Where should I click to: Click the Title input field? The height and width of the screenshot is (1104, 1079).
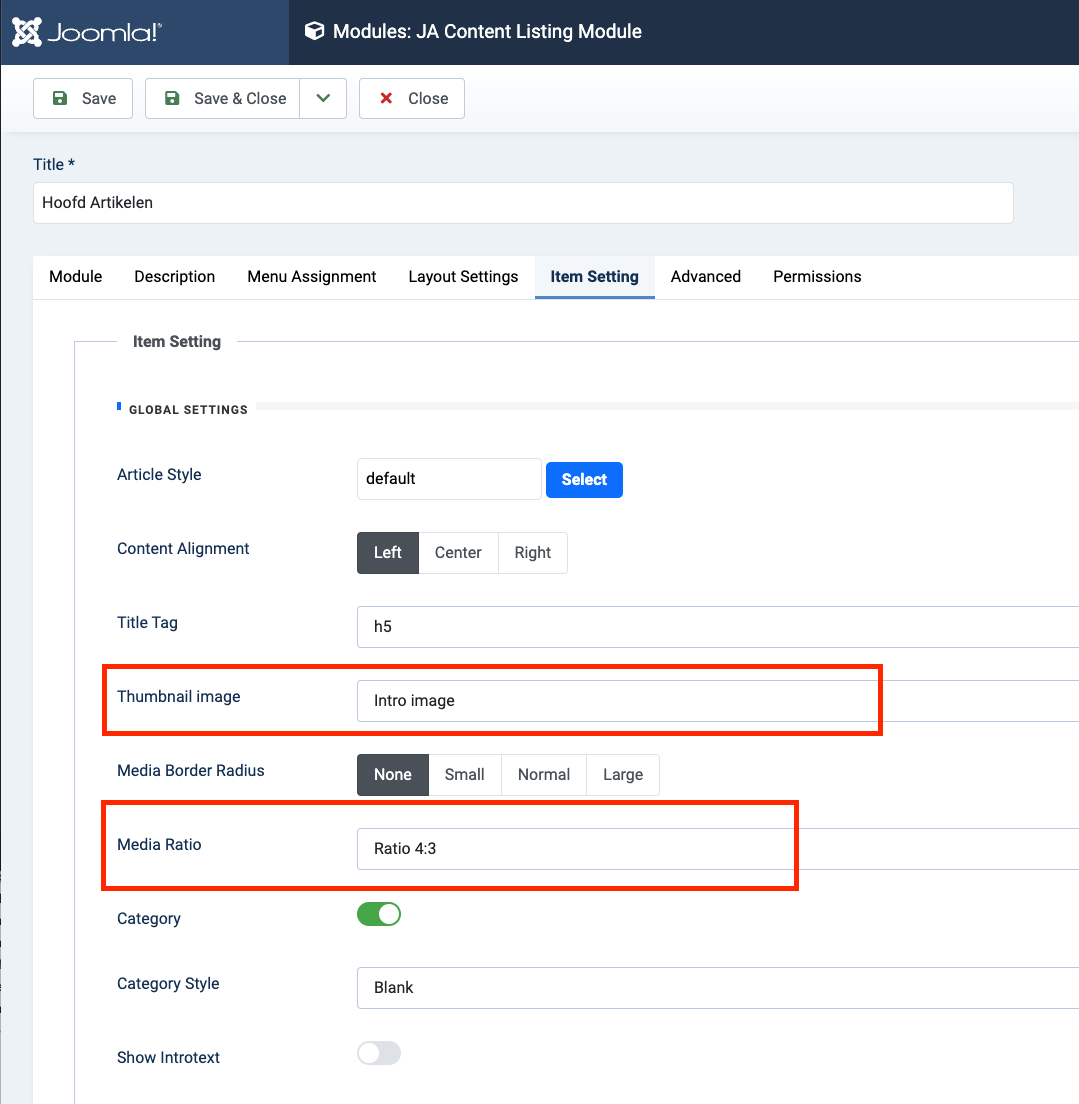click(523, 202)
